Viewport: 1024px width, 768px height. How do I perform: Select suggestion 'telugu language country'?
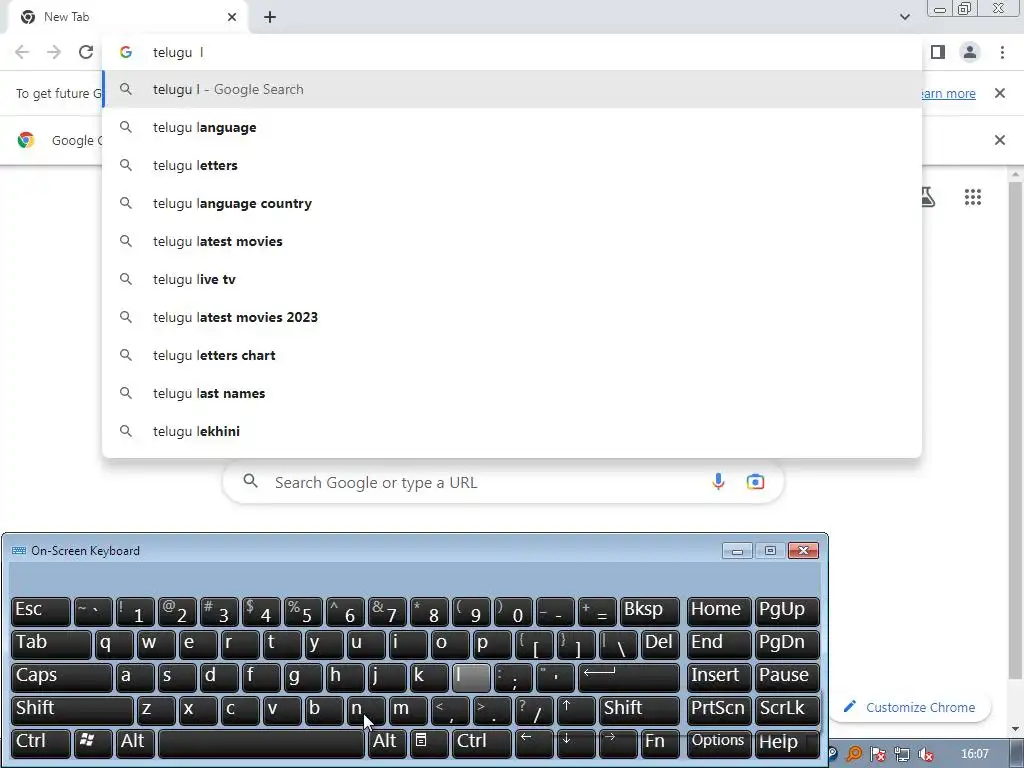click(x=512, y=203)
